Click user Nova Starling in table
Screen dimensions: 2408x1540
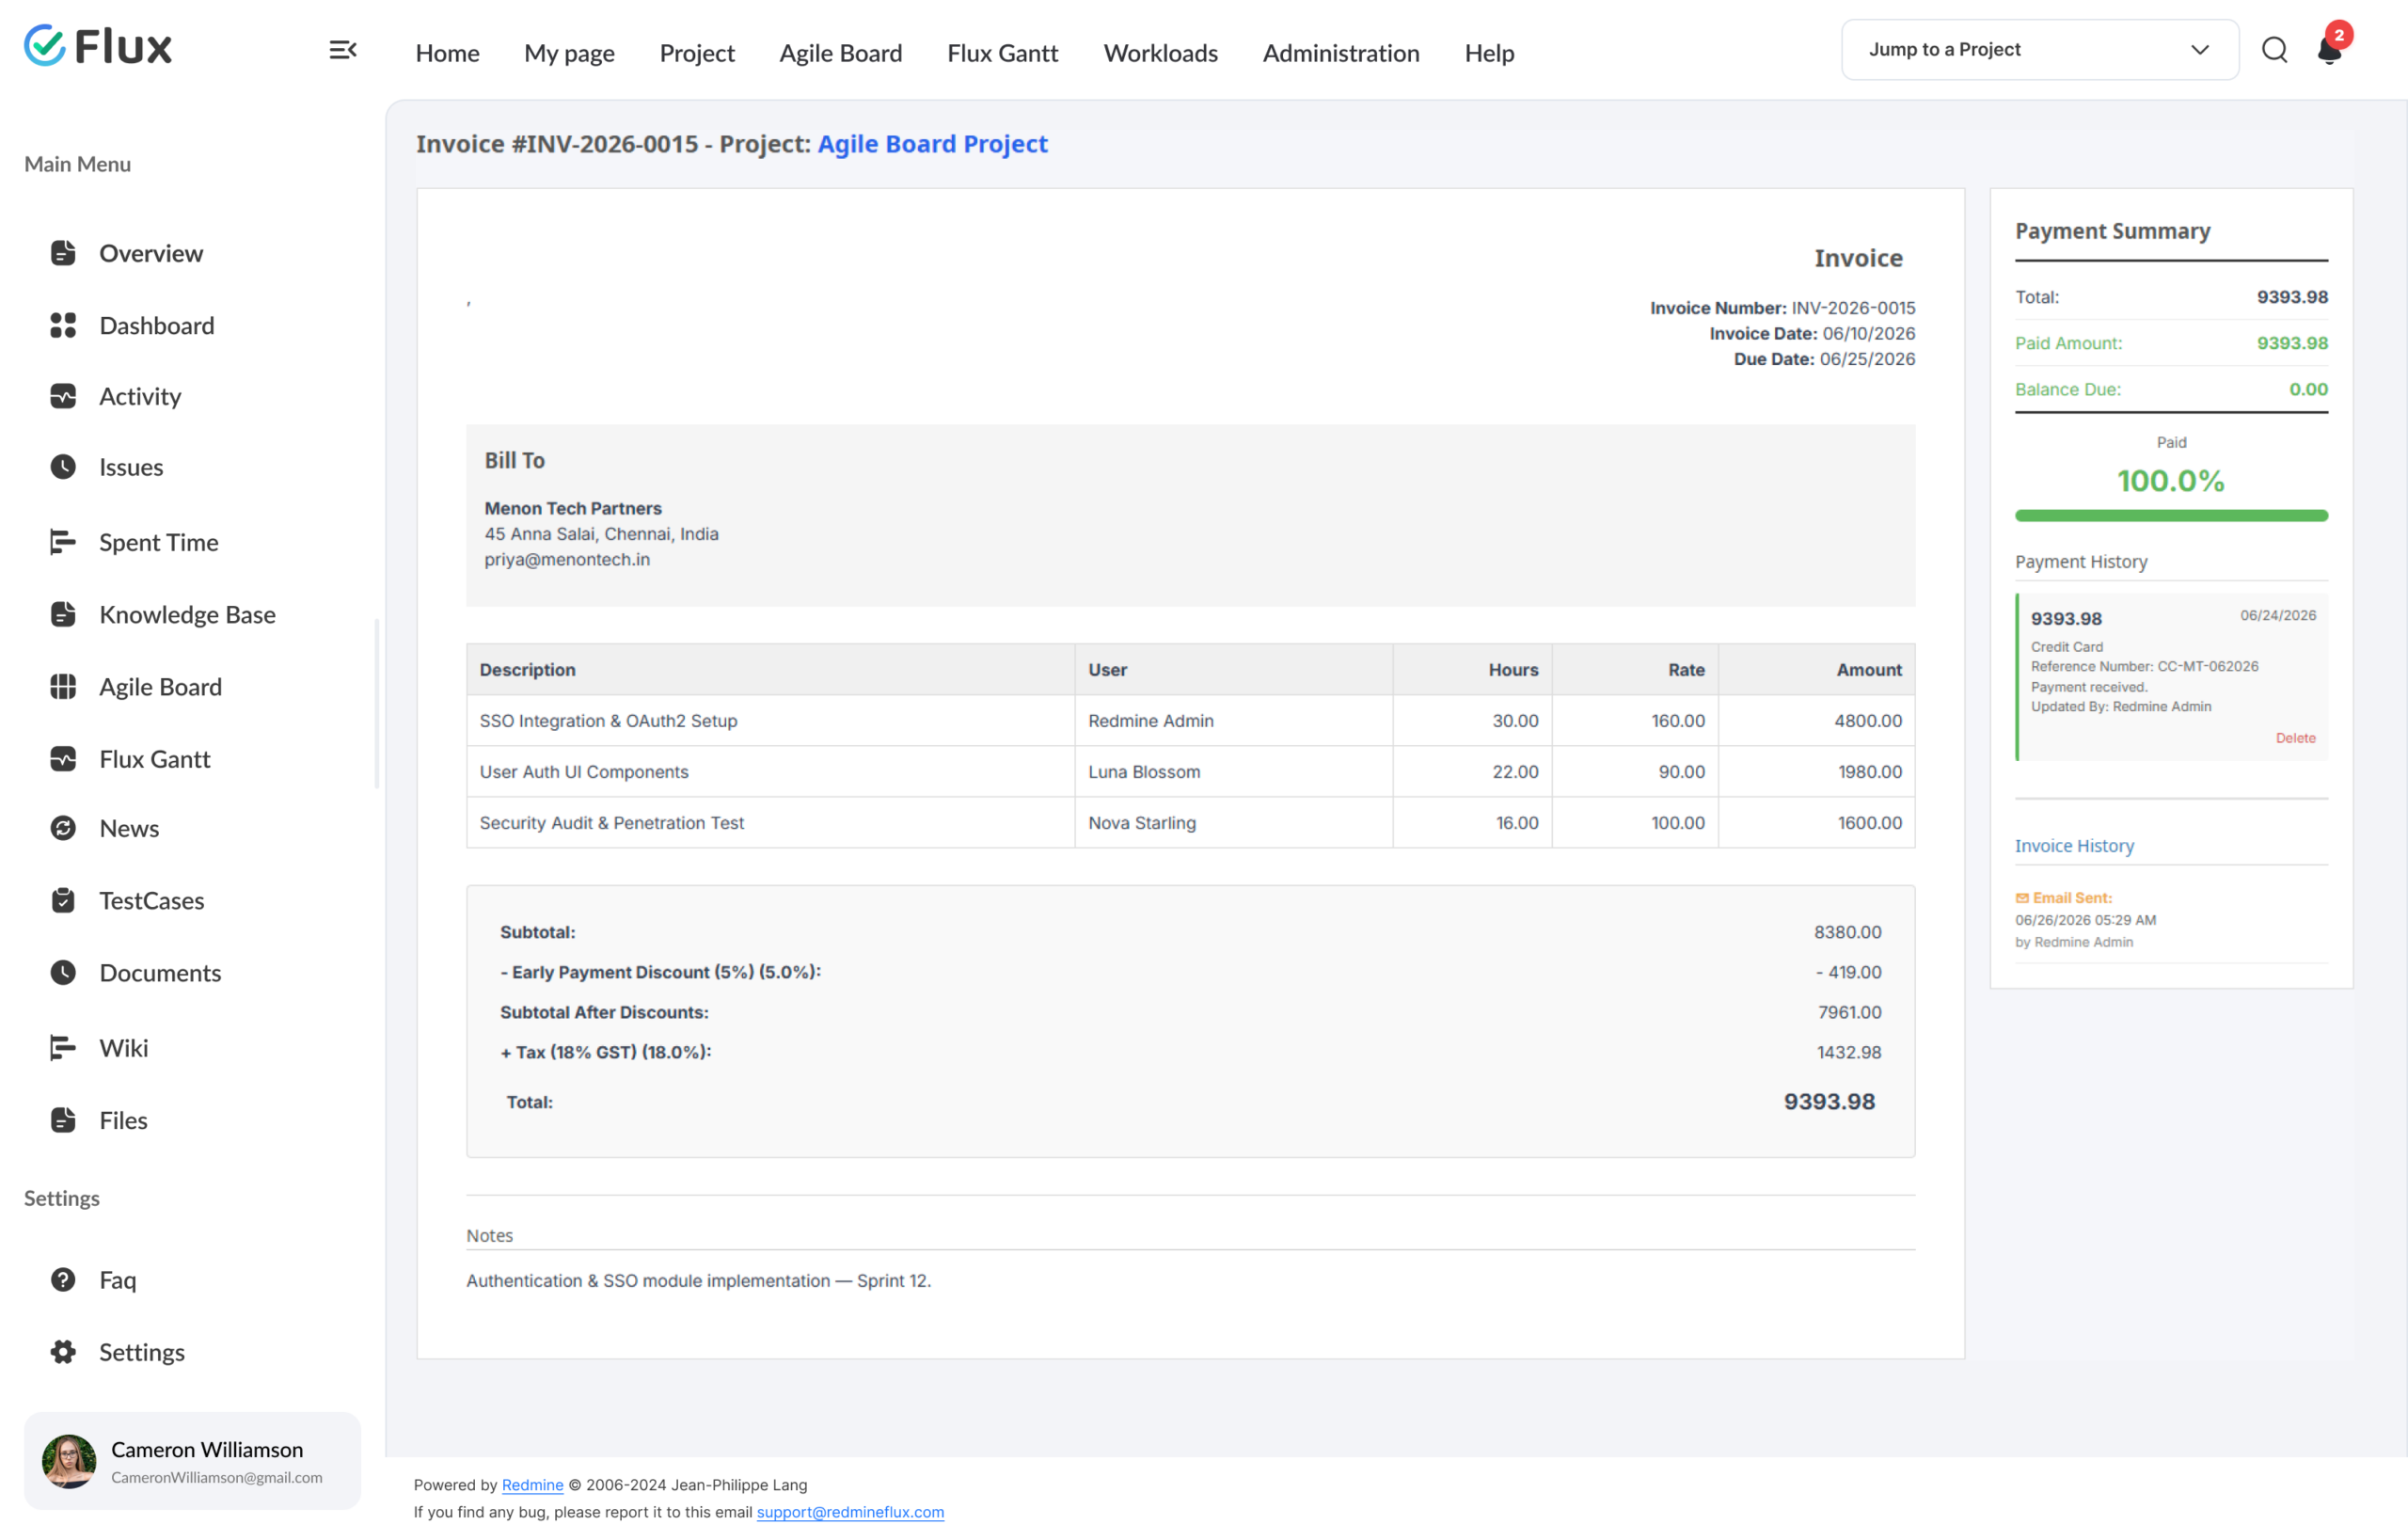click(x=1142, y=823)
